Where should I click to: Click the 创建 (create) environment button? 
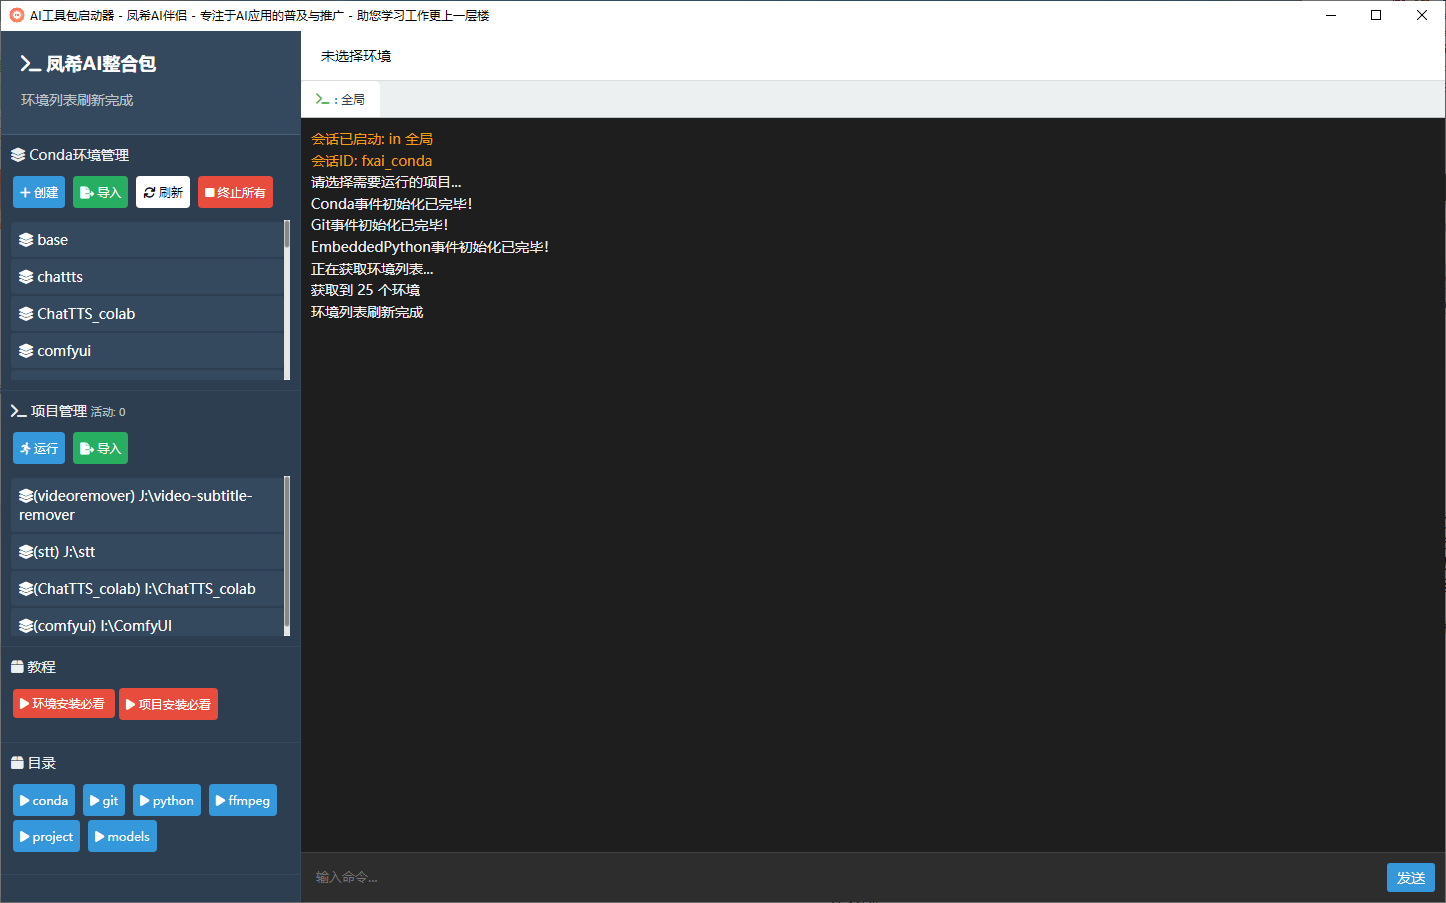(39, 192)
